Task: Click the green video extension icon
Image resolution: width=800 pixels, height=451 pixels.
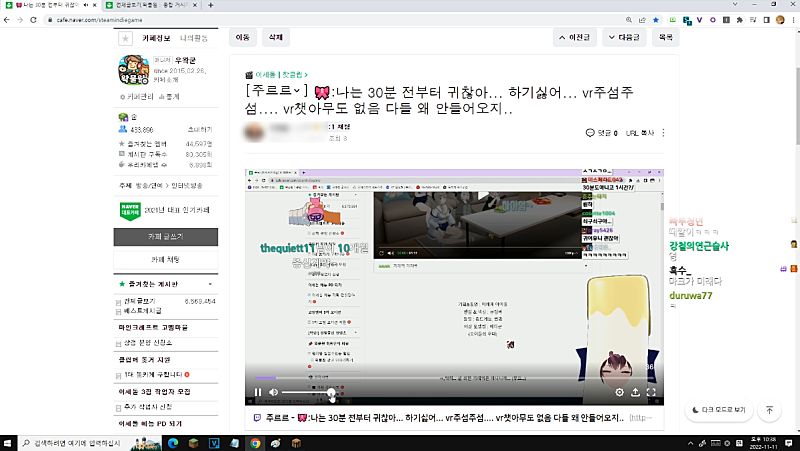Action: coord(673,20)
